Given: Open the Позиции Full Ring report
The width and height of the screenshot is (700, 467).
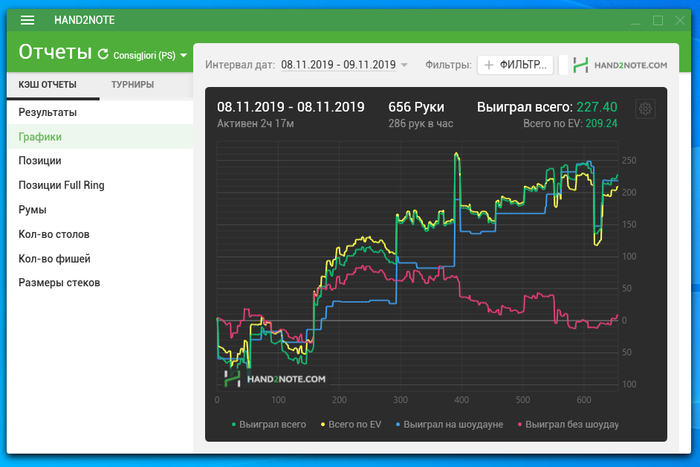Looking at the screenshot, I should pos(100,185).
